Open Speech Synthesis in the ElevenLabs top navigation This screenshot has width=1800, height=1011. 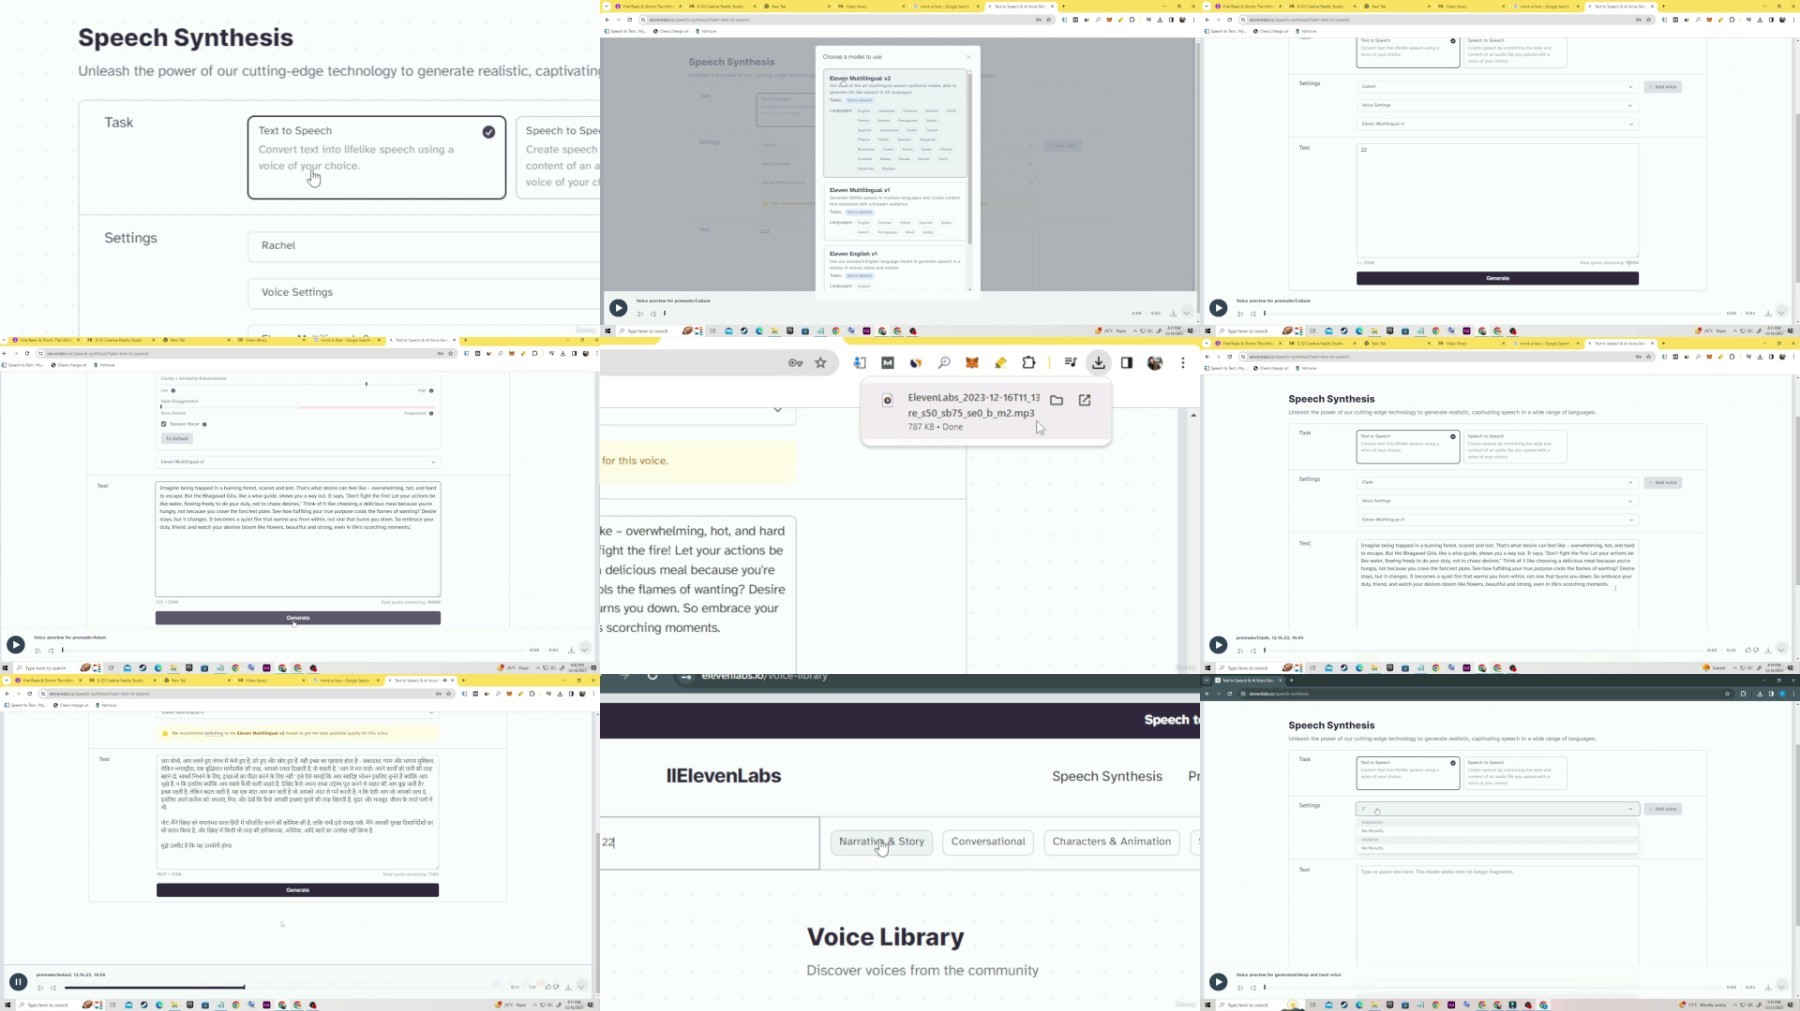[x=1107, y=776]
